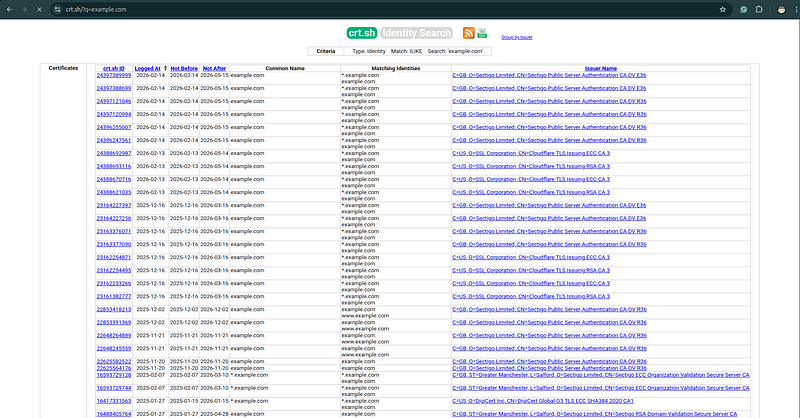The image size is (800, 418).
Task: Click the Identity Search heading label
Action: (x=416, y=33)
